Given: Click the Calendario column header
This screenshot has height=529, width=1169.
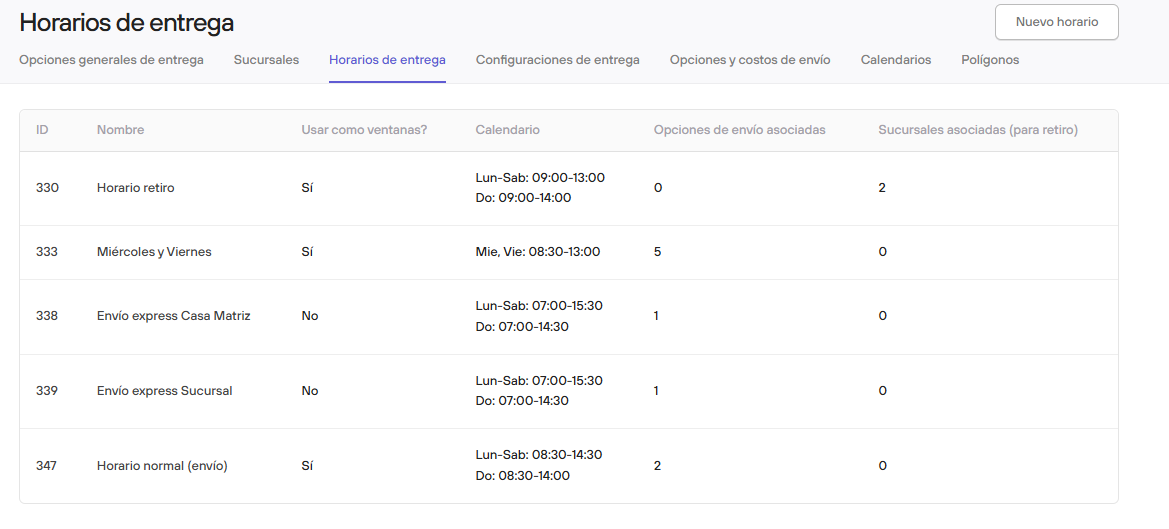Looking at the screenshot, I should tap(508, 130).
